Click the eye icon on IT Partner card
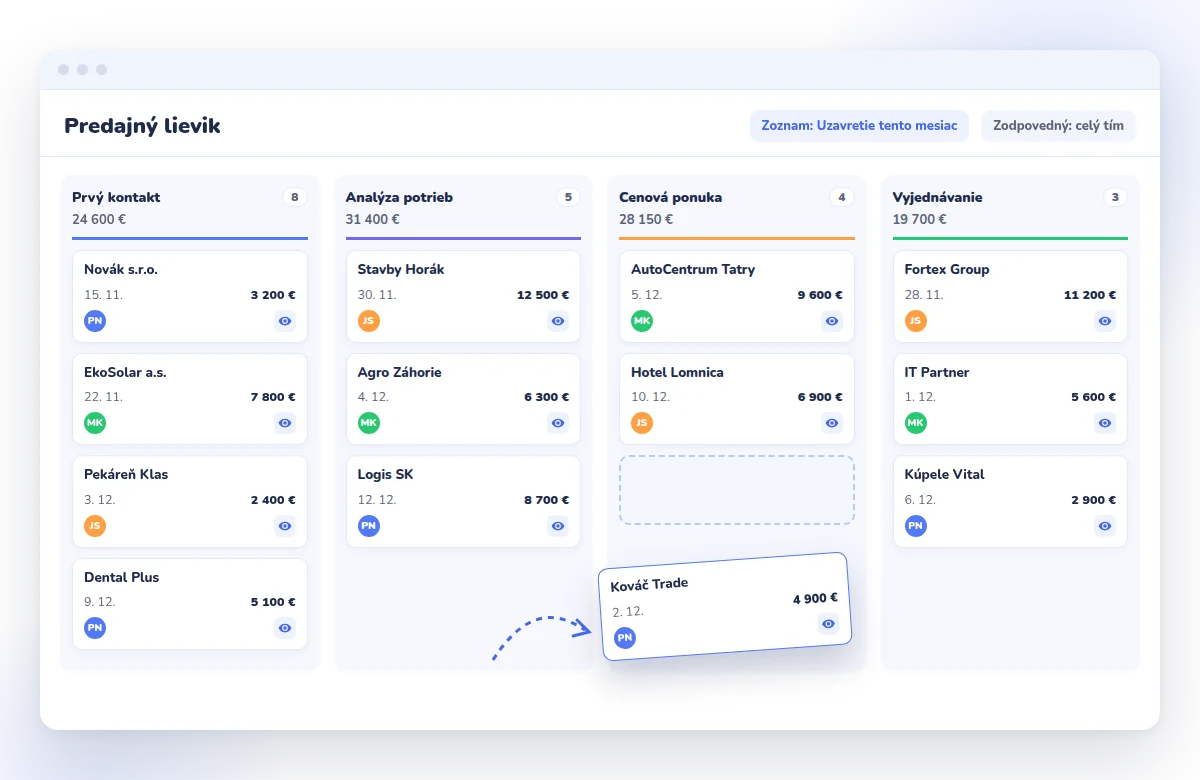The height and width of the screenshot is (780, 1200). [x=1105, y=423]
